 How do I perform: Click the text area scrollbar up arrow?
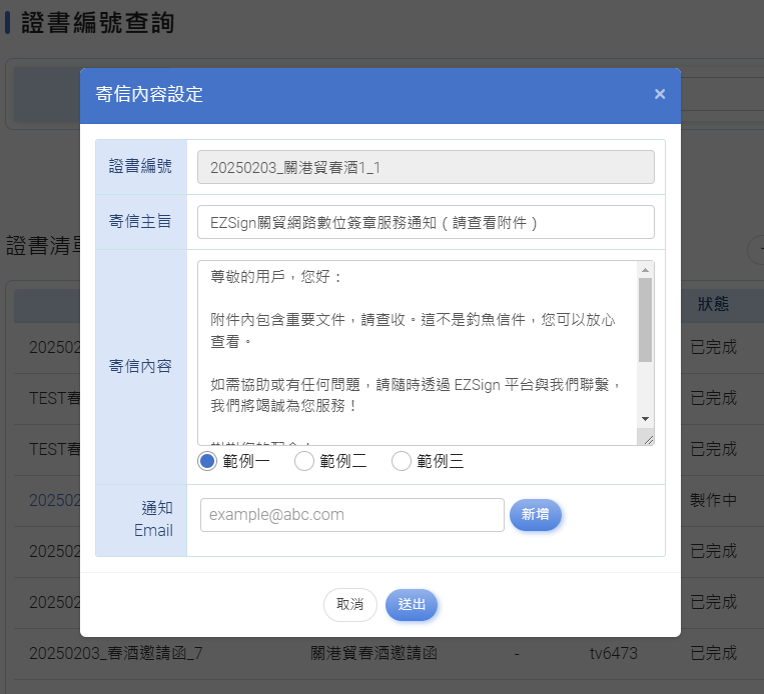point(645,270)
